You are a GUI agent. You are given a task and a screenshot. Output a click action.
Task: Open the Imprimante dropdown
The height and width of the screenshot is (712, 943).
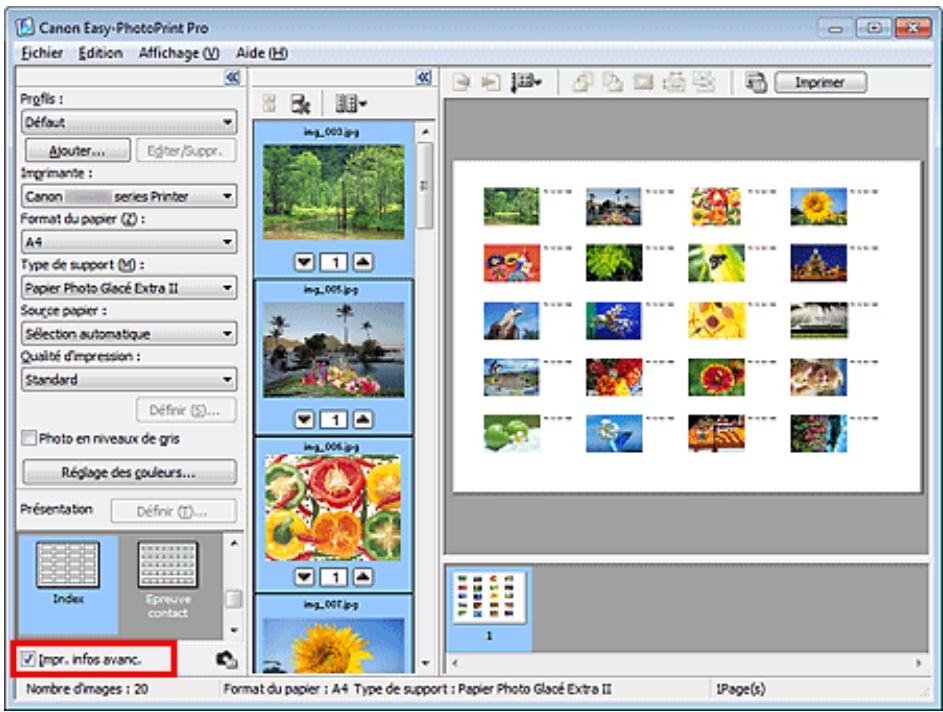pos(129,196)
